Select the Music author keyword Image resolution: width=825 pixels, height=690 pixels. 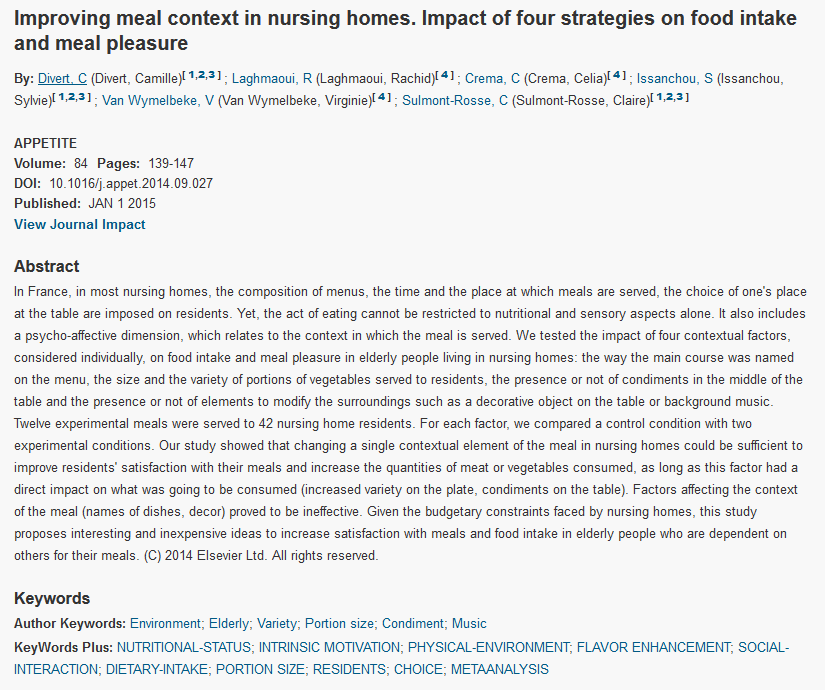point(469,624)
